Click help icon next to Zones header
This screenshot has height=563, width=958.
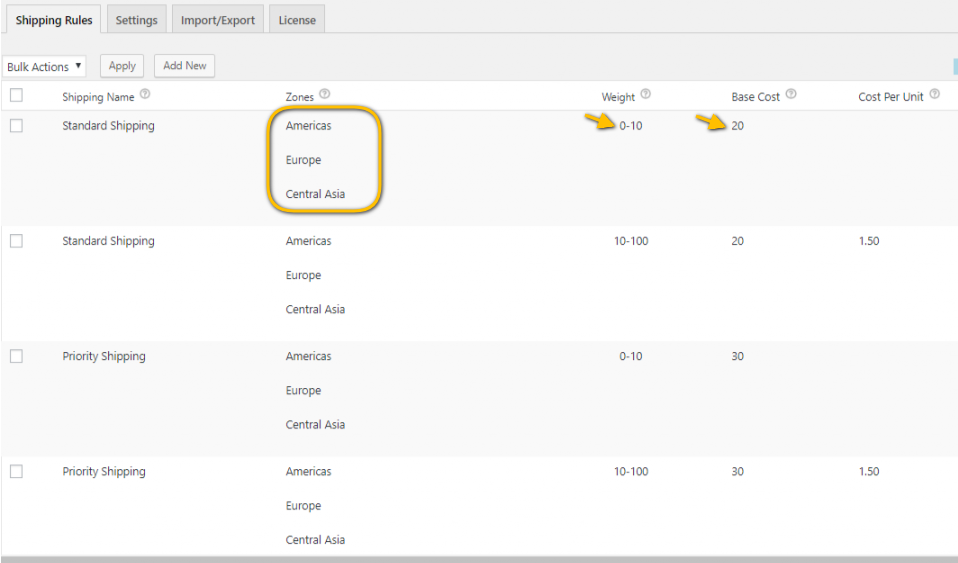[324, 94]
